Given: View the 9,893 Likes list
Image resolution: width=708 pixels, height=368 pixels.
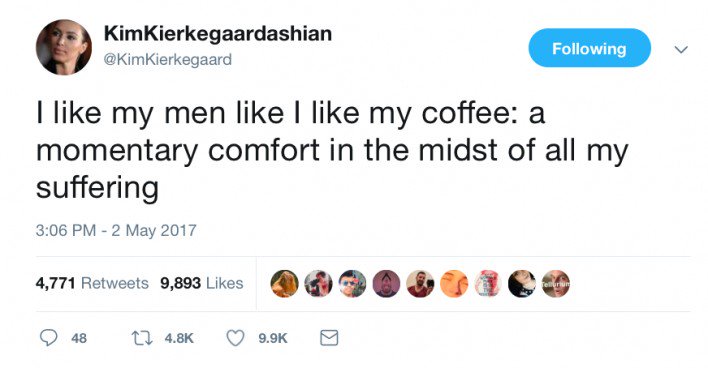Looking at the screenshot, I should pos(202,284).
